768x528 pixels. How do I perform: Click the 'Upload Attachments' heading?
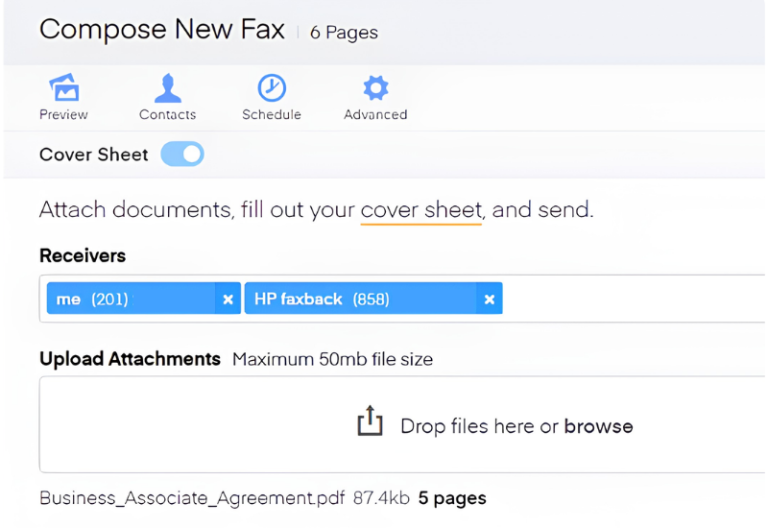(130, 359)
